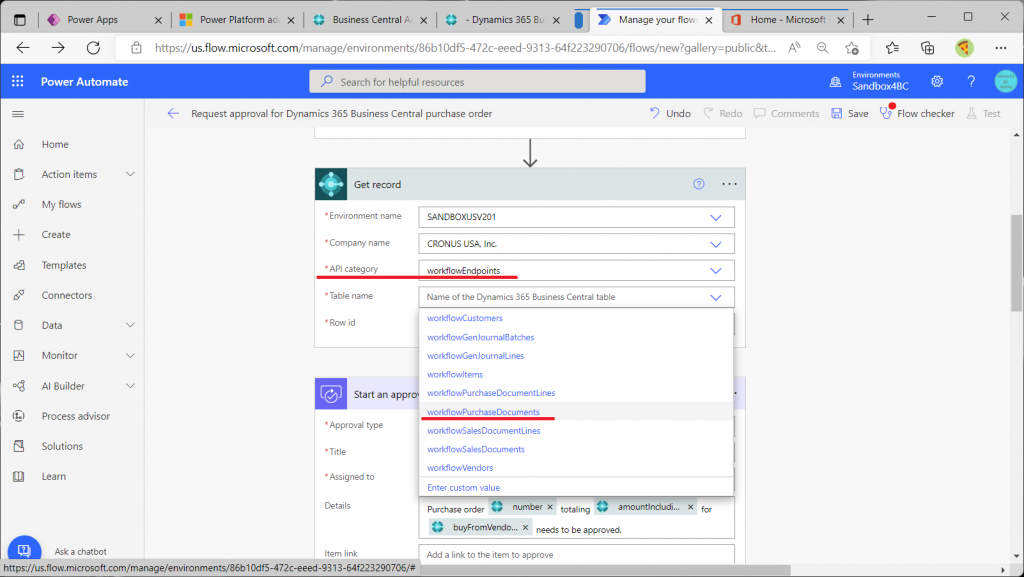Viewport: 1024px width, 577px height.
Task: Expand the Company name dropdown
Action: tap(716, 244)
